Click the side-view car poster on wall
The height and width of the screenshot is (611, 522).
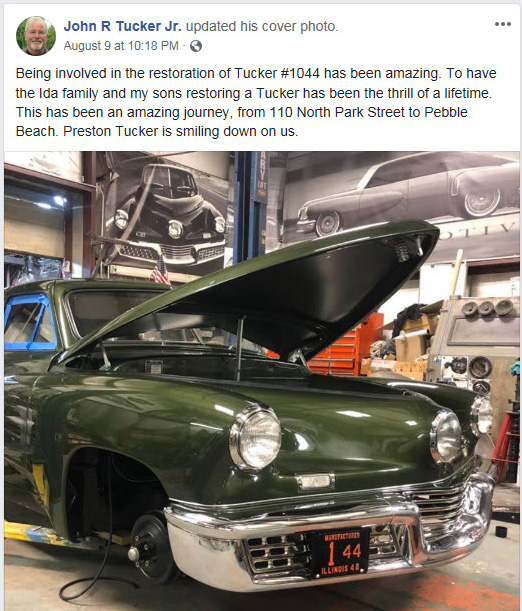(403, 195)
